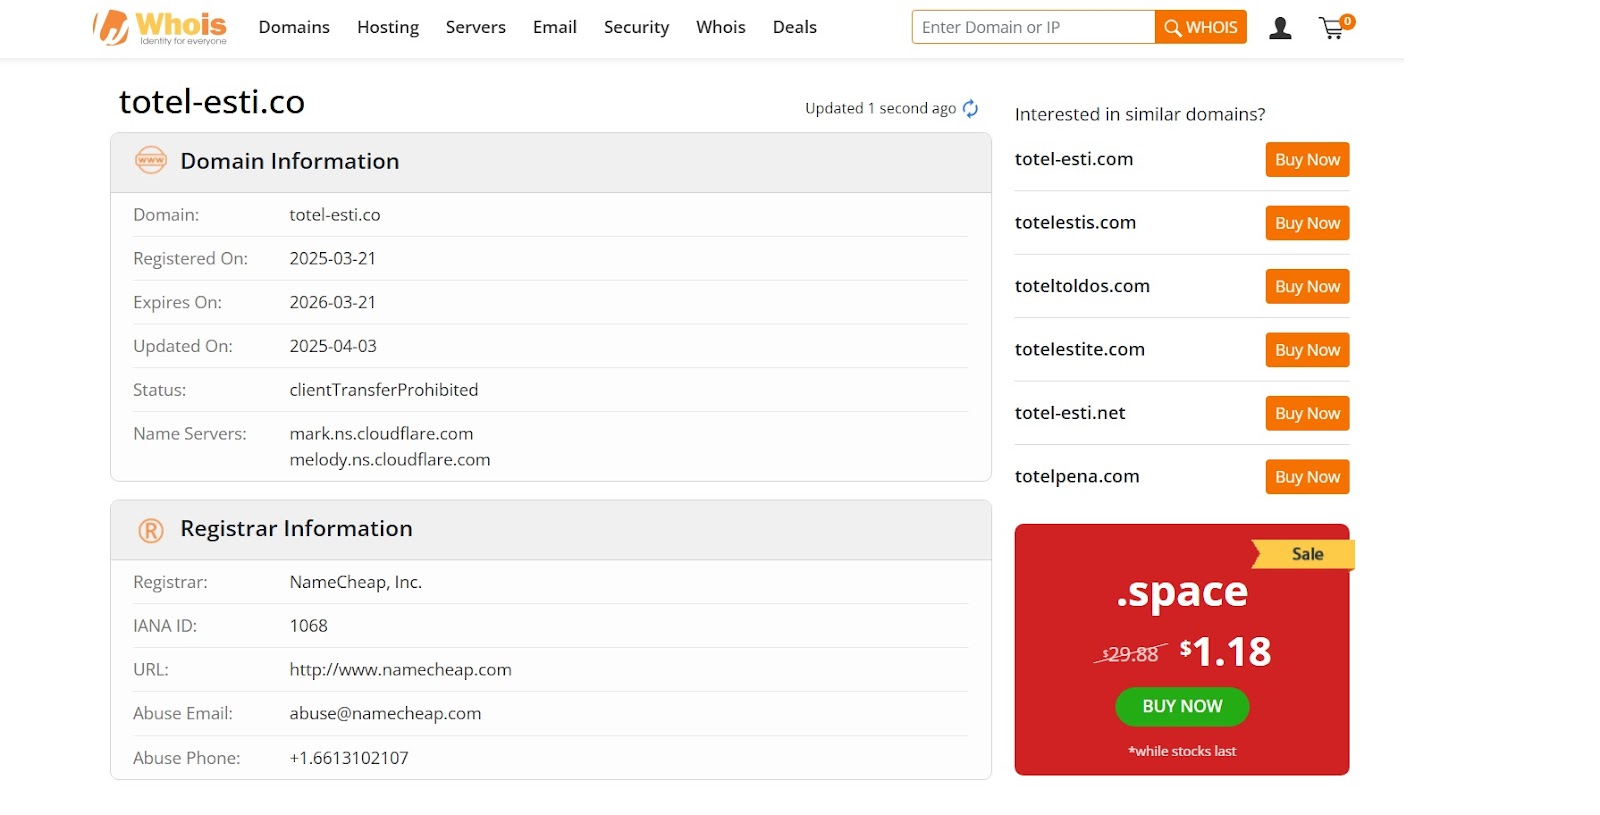Viewport: 1600px width, 815px height.
Task: Click mark.ns.cloudflare.com name server
Action: pos(381,434)
